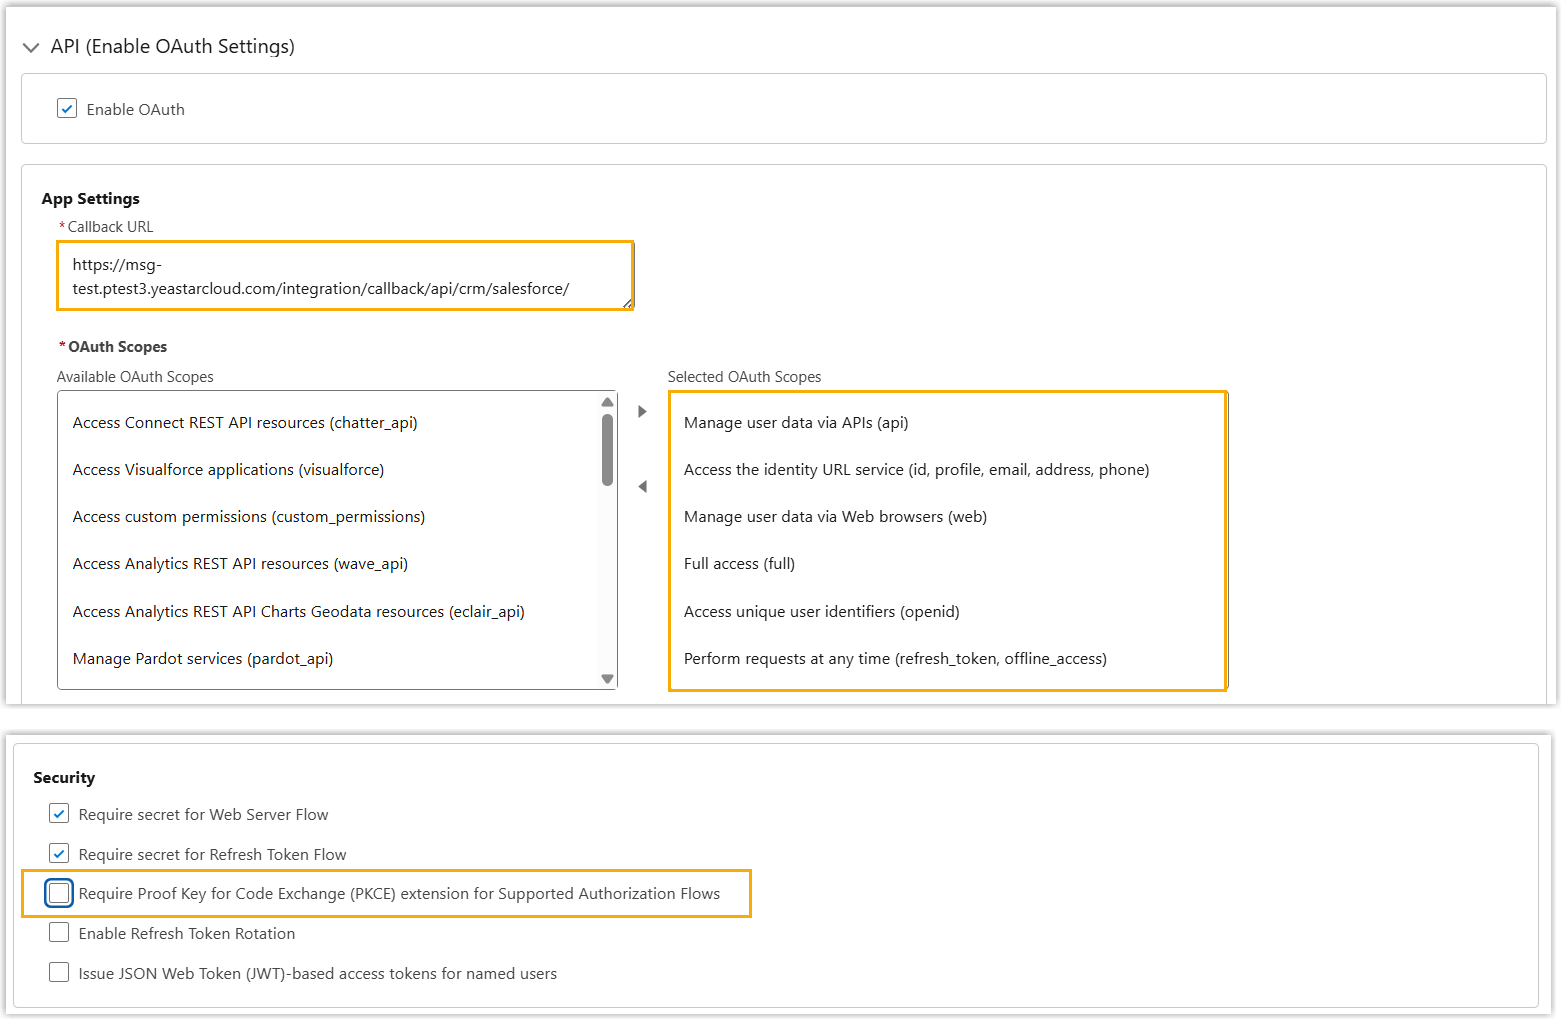1562x1020 pixels.
Task: Select Access Connect REST API resources (chatter_api)
Action: pos(245,423)
